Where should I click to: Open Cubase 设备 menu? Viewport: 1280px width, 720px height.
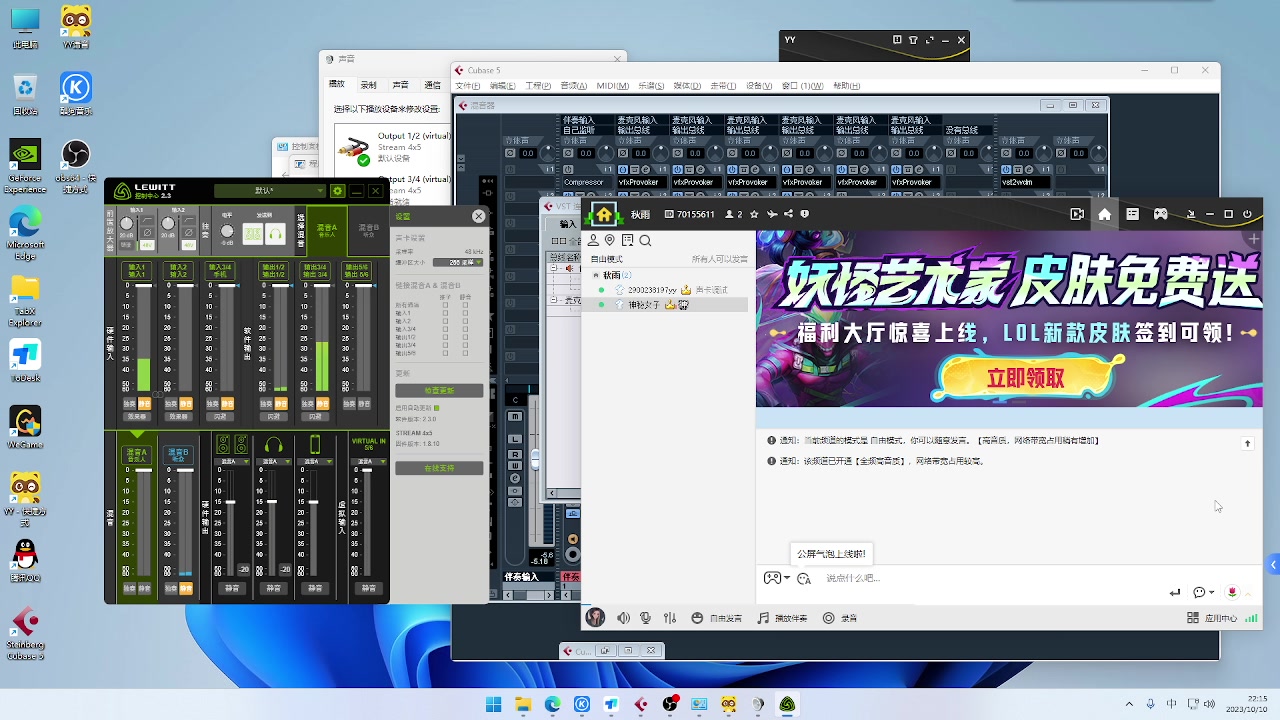coord(760,86)
